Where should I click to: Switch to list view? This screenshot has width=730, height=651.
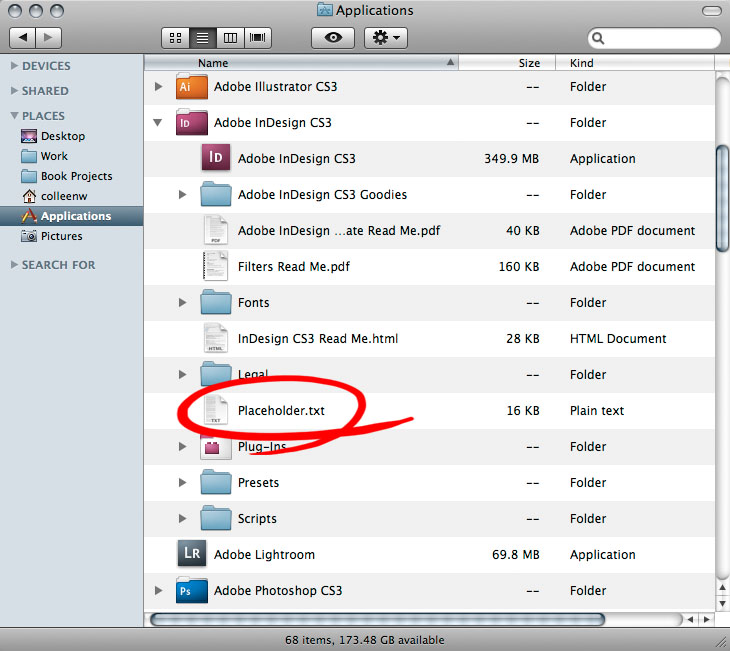click(x=203, y=38)
